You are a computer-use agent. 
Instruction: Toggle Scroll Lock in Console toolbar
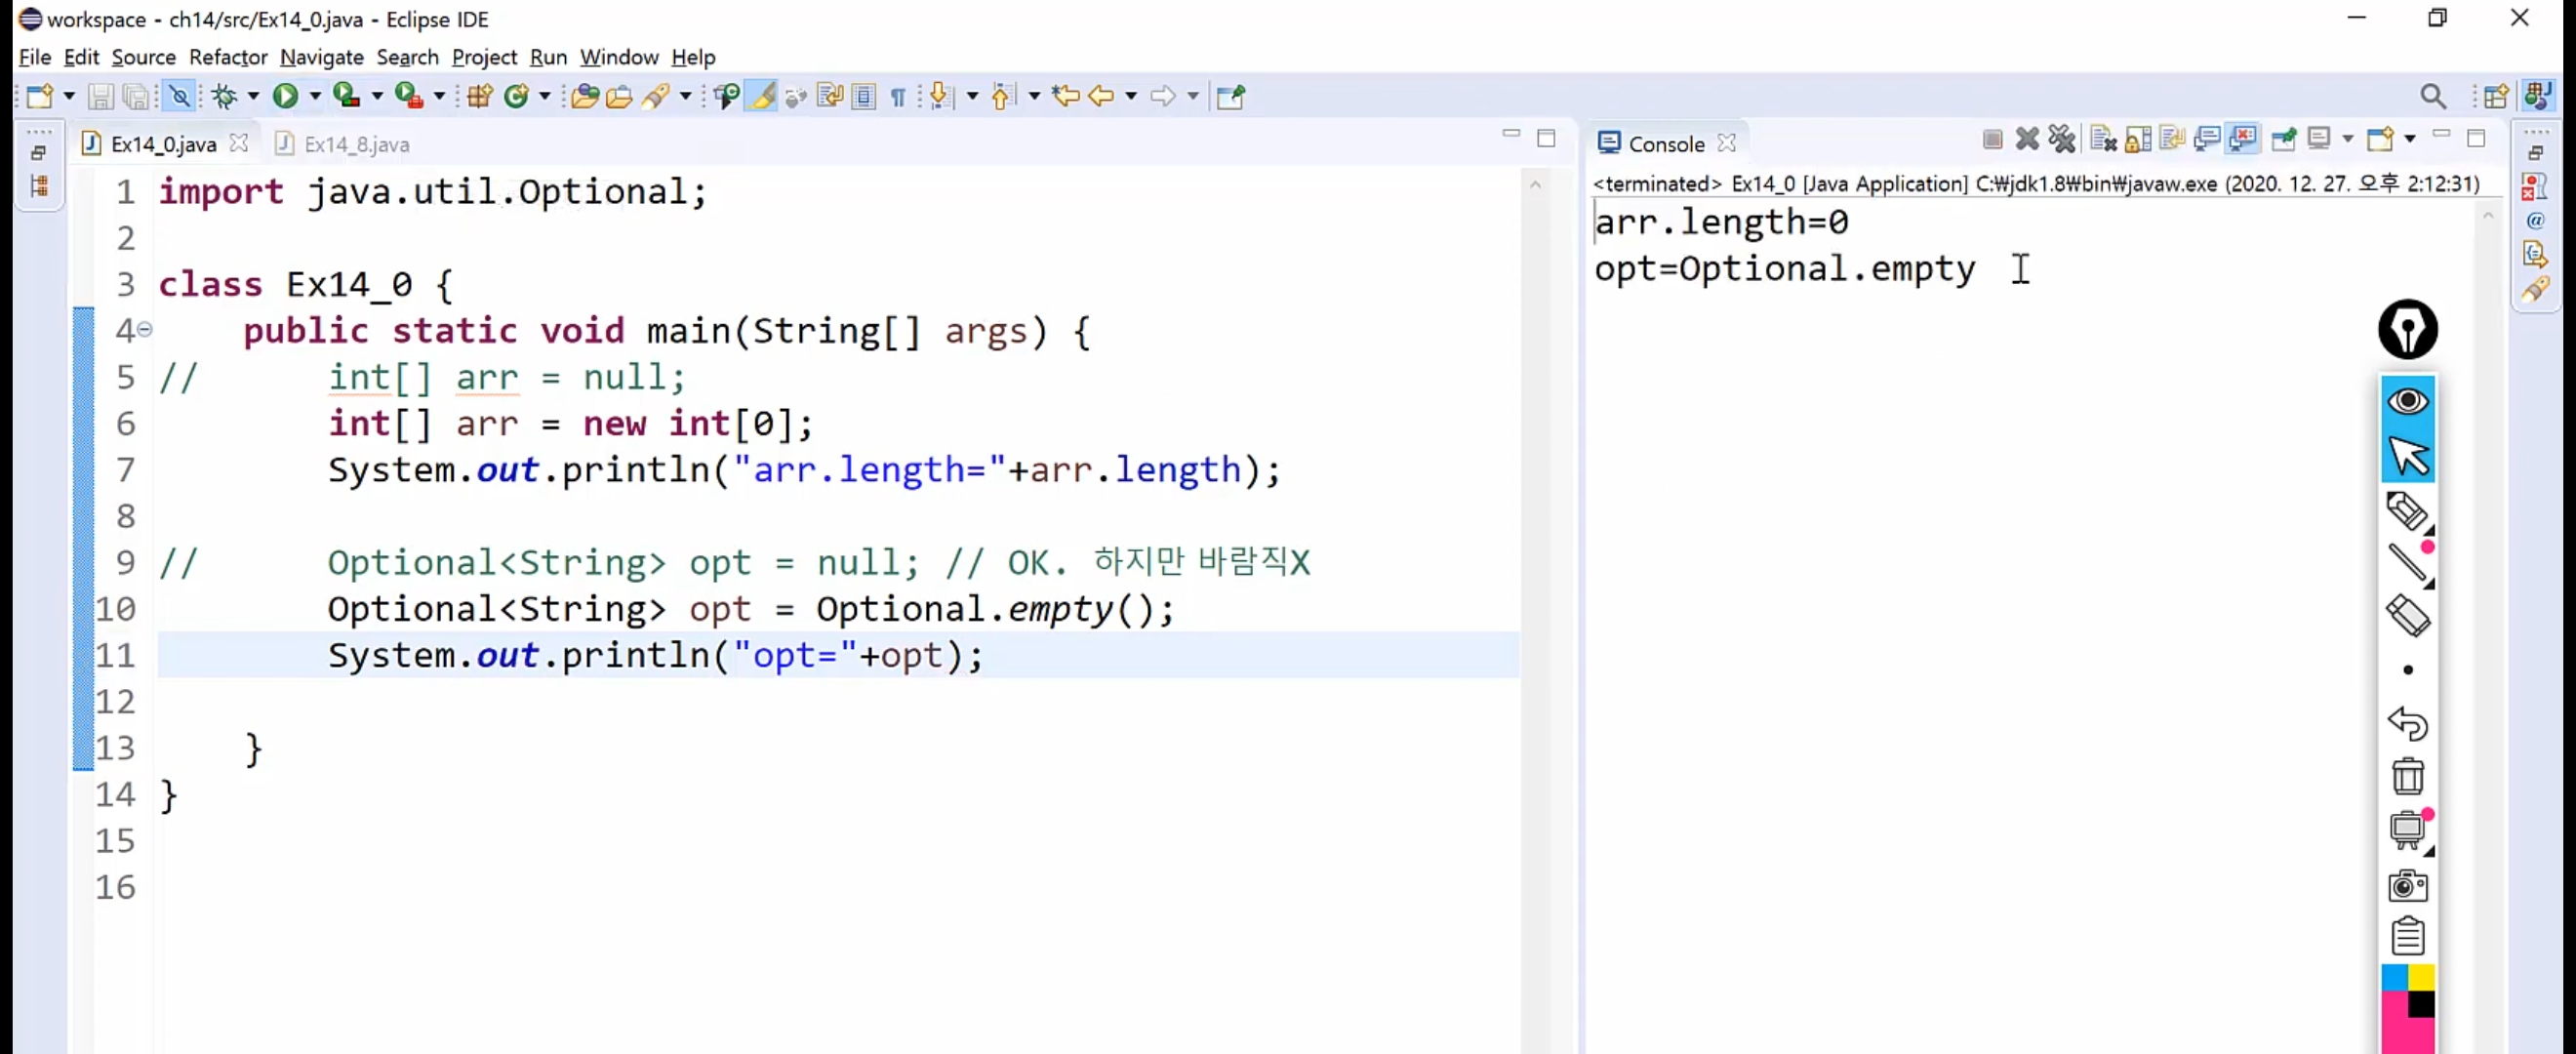pyautogui.click(x=2137, y=139)
